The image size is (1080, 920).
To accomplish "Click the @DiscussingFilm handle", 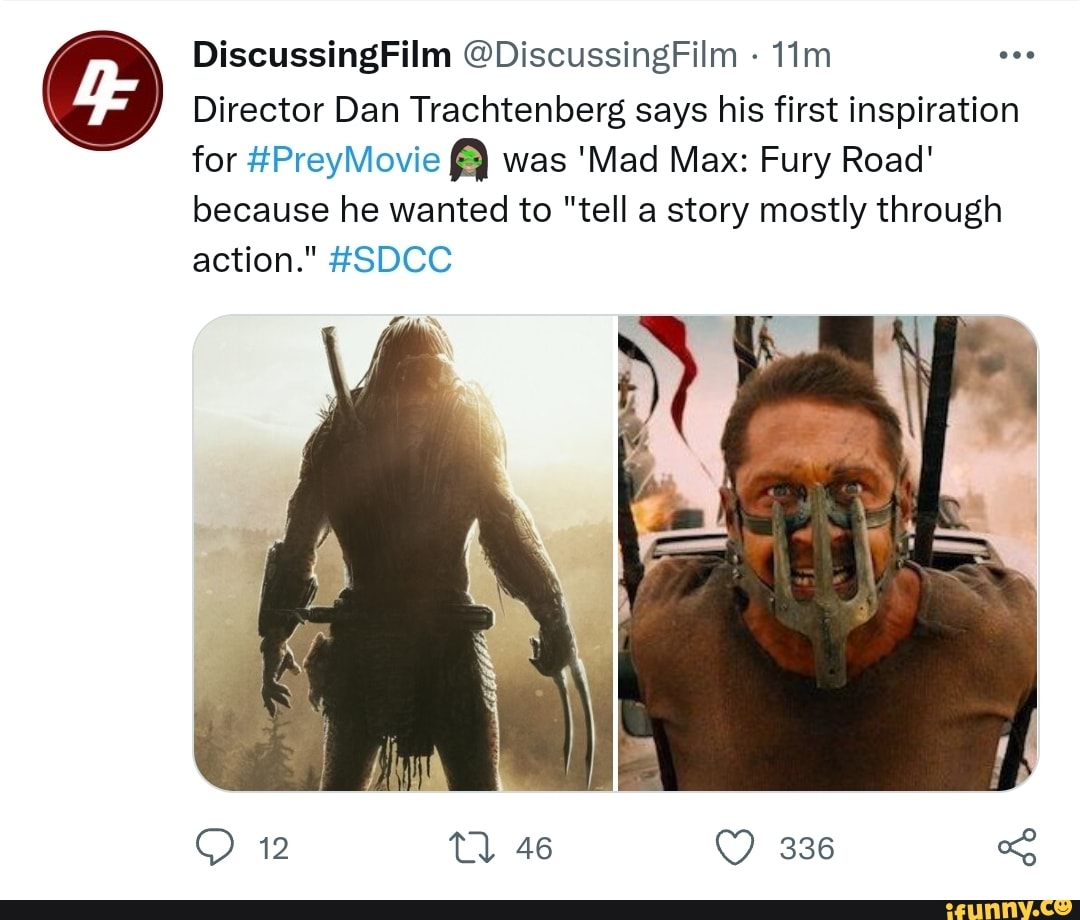I will [600, 55].
